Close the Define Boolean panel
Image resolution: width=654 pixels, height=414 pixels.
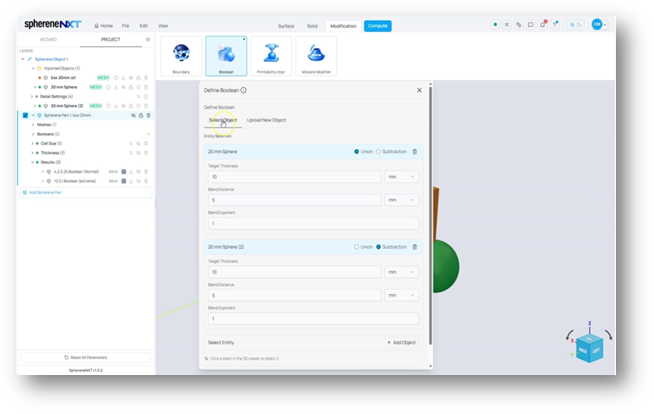point(419,90)
